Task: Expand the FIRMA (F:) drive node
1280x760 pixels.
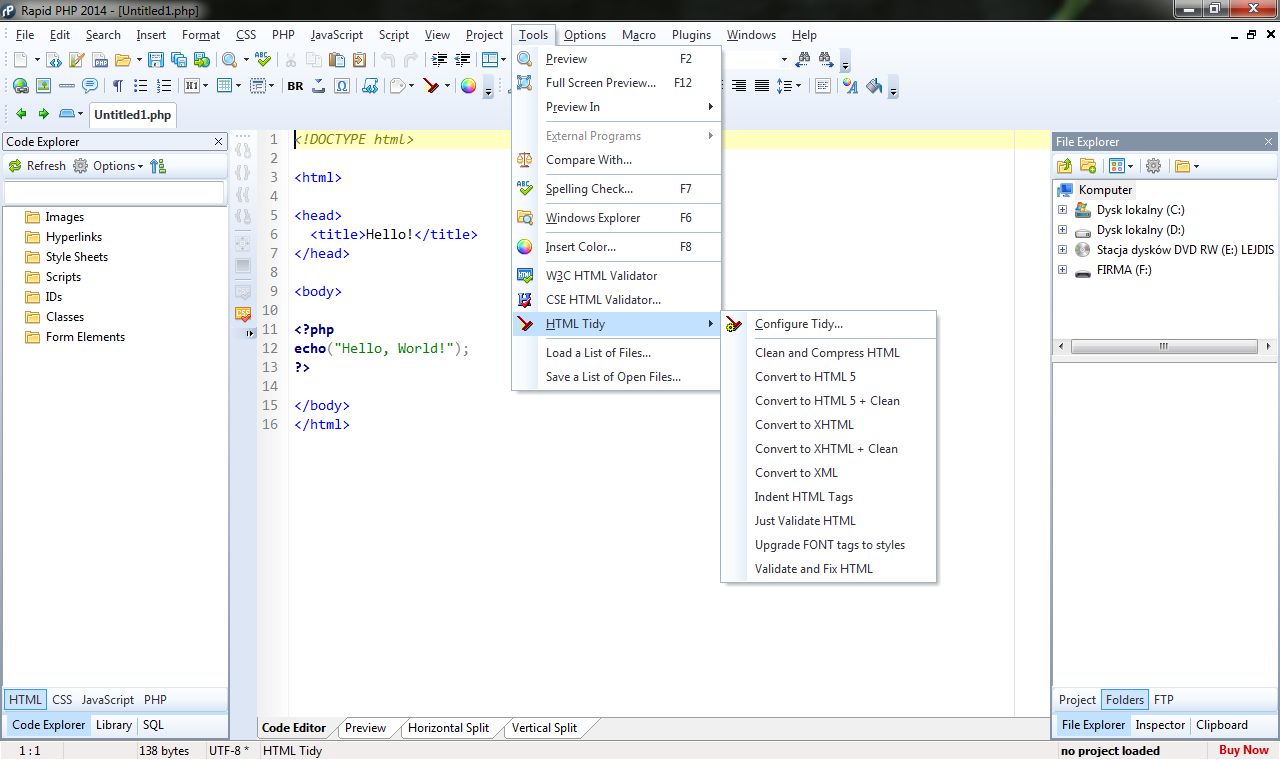Action: 1062,270
